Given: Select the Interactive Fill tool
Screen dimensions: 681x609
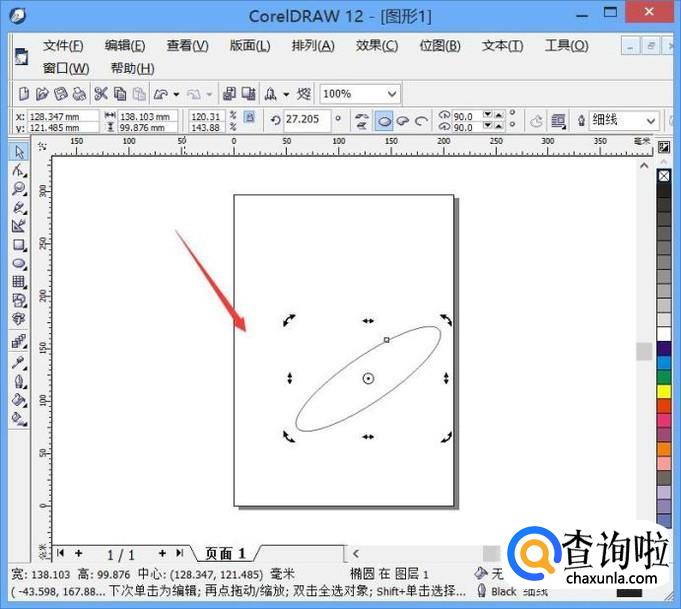Looking at the screenshot, I should [x=19, y=419].
